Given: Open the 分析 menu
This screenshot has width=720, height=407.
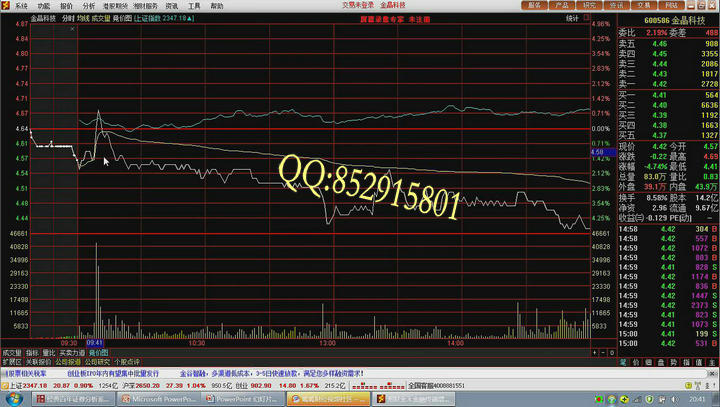Looking at the screenshot, I should [89, 5].
